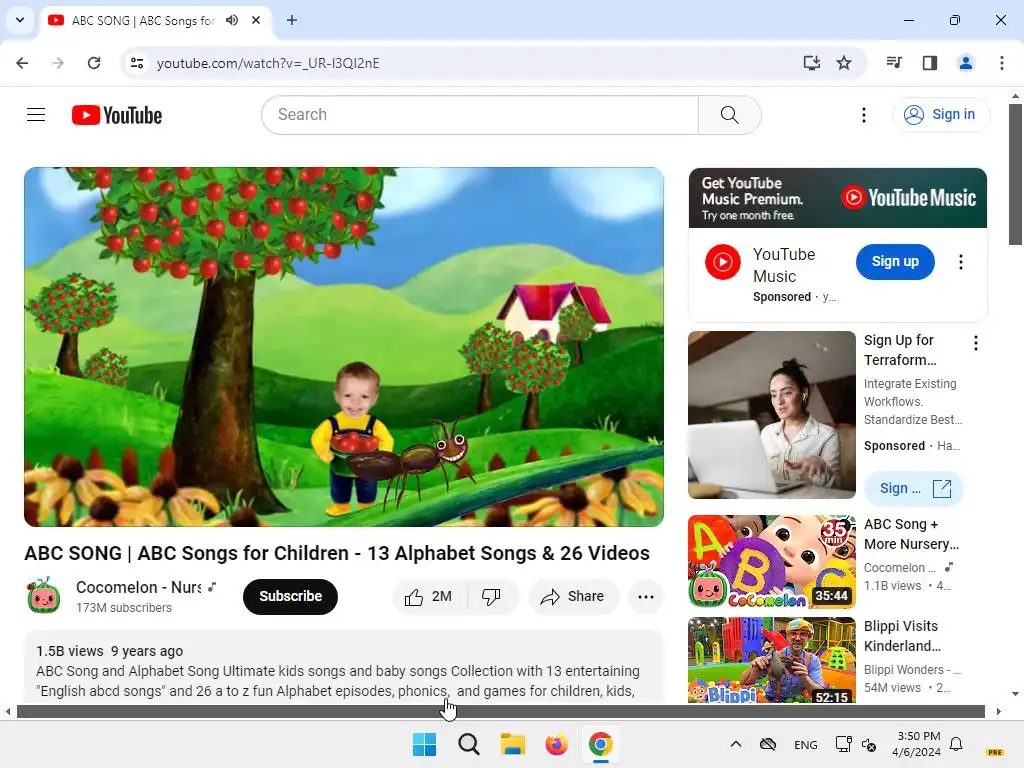The height and width of the screenshot is (768, 1024).
Task: Open YouTube settings three-dot menu
Action: (863, 115)
